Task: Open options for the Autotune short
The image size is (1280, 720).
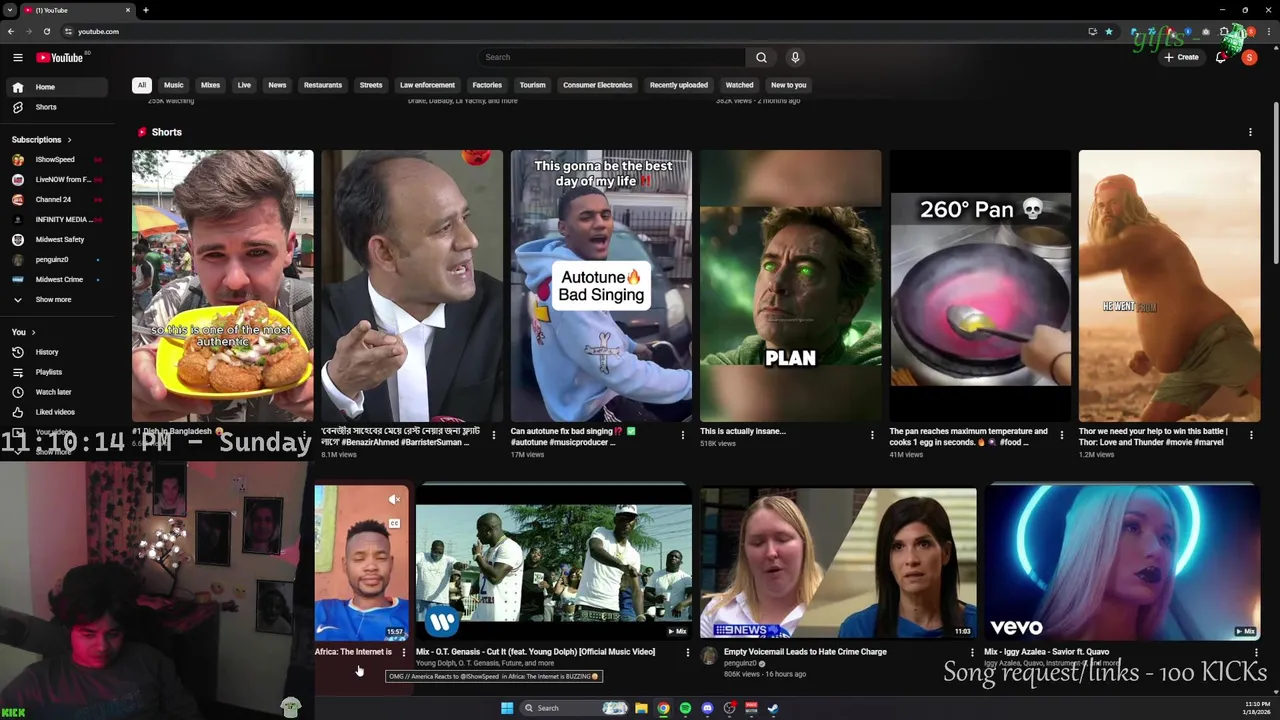Action: (x=683, y=435)
